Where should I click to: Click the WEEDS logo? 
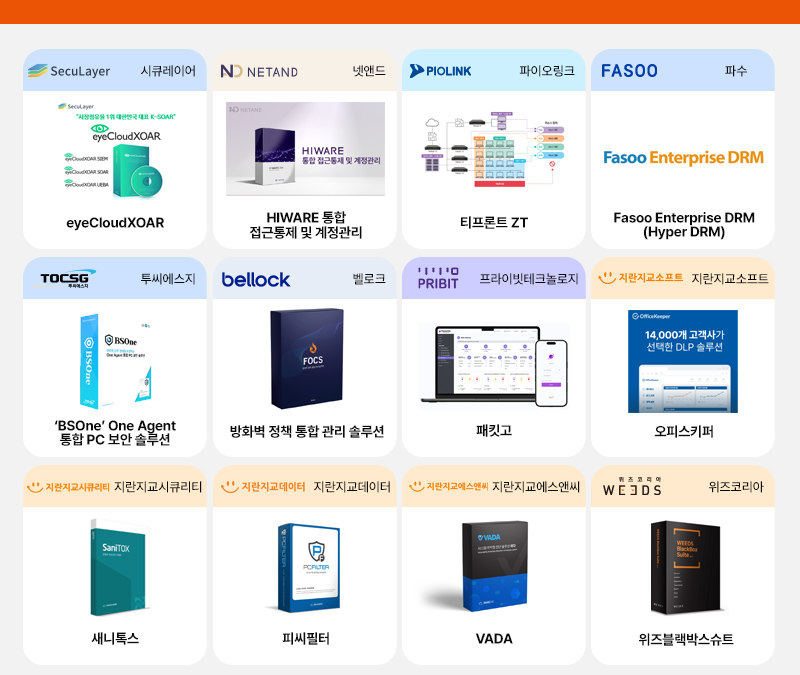coord(632,487)
